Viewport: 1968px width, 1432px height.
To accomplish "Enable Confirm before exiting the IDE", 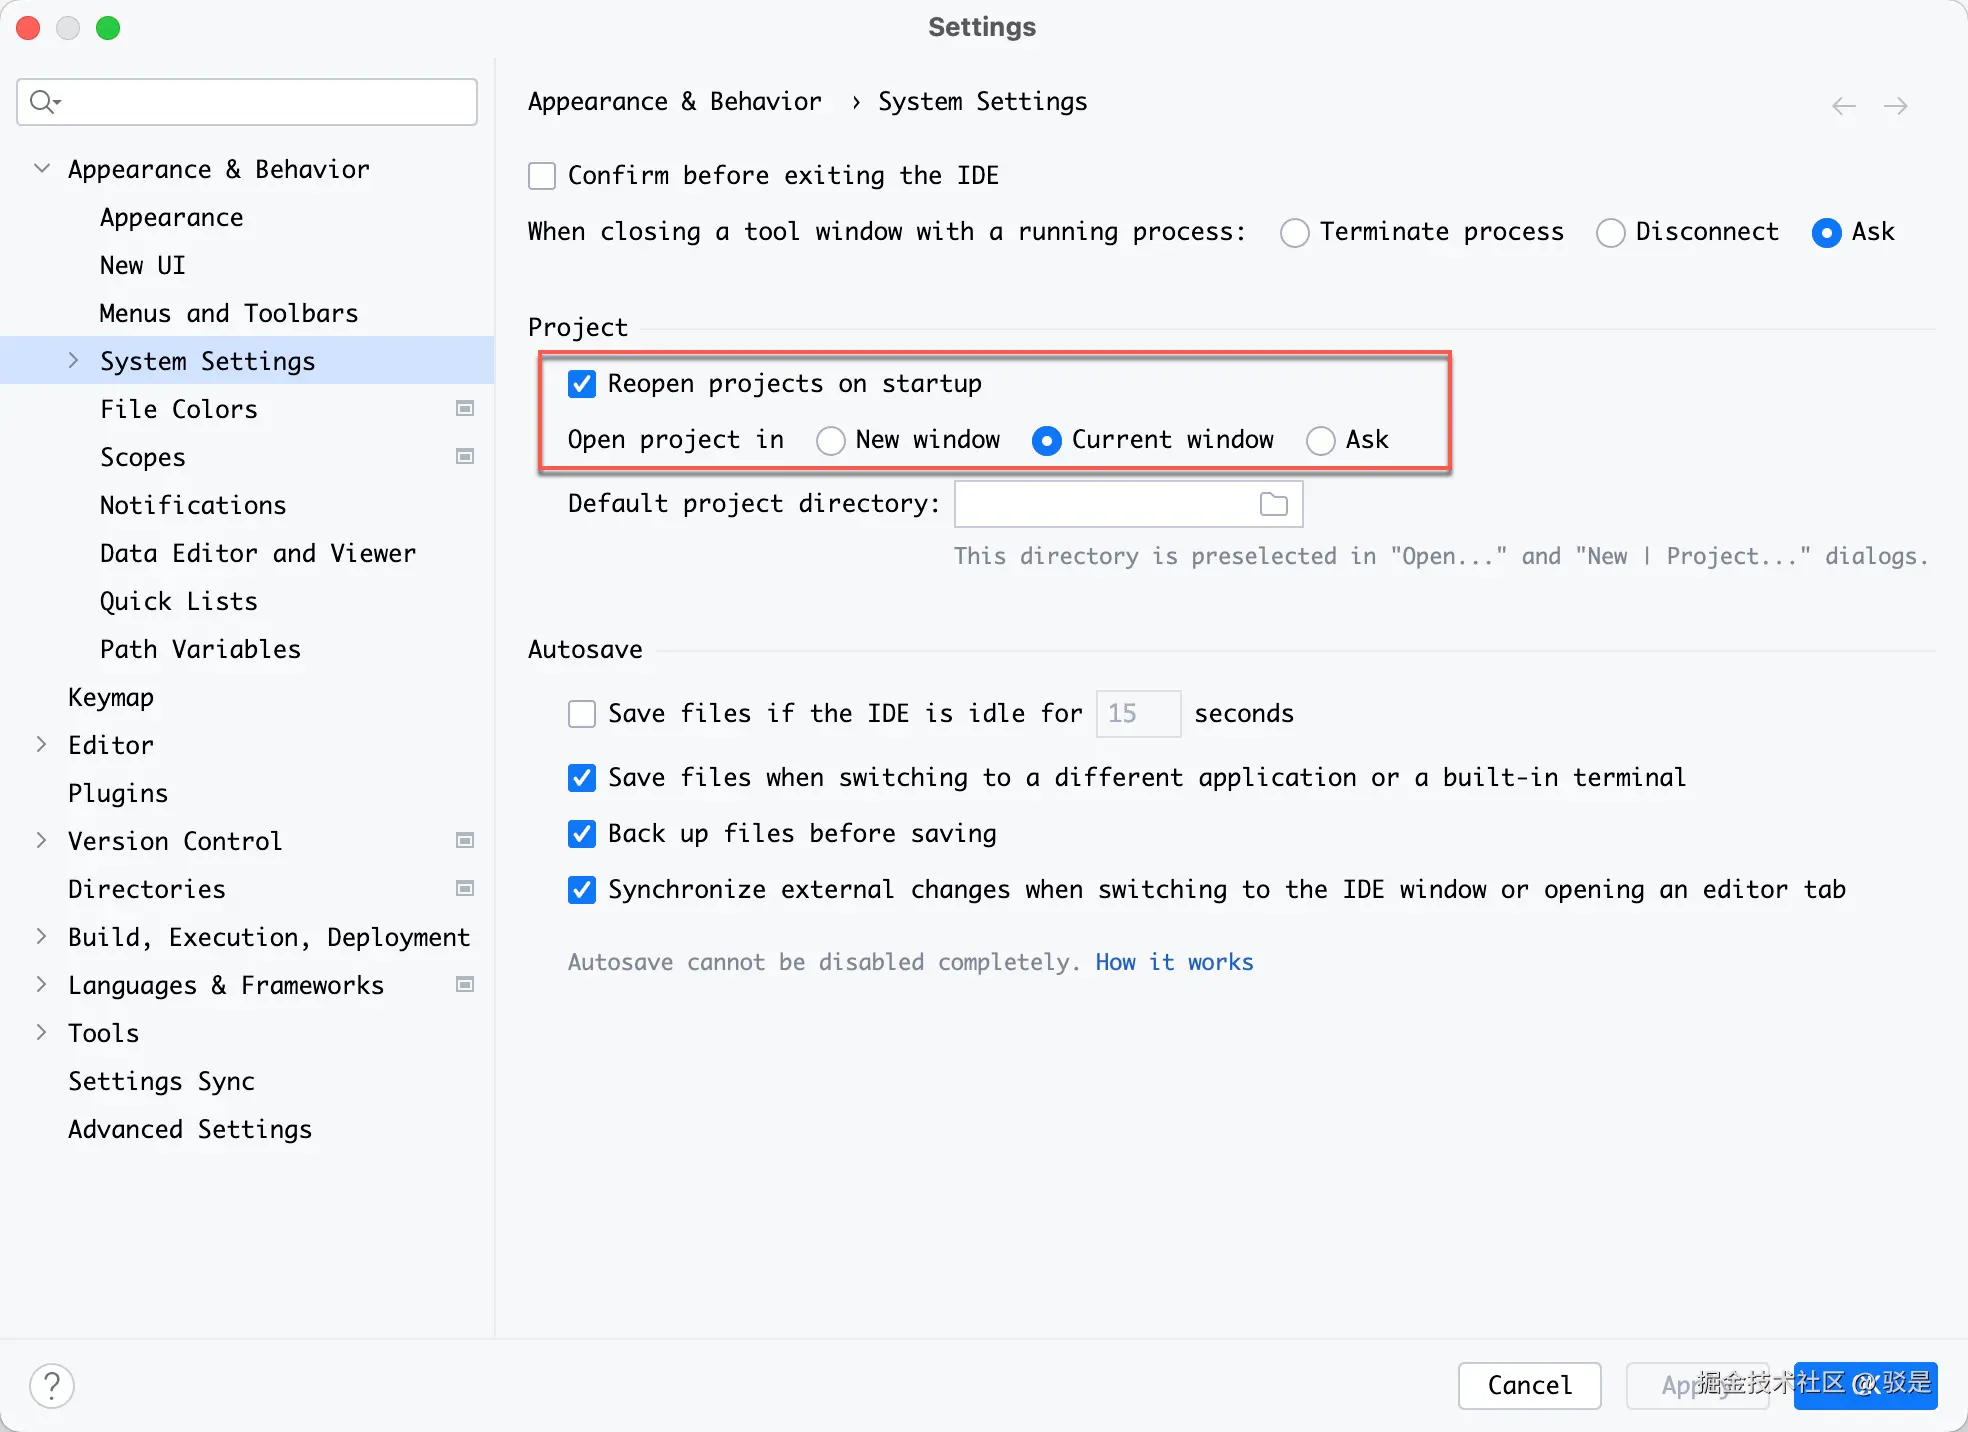I will coord(542,176).
